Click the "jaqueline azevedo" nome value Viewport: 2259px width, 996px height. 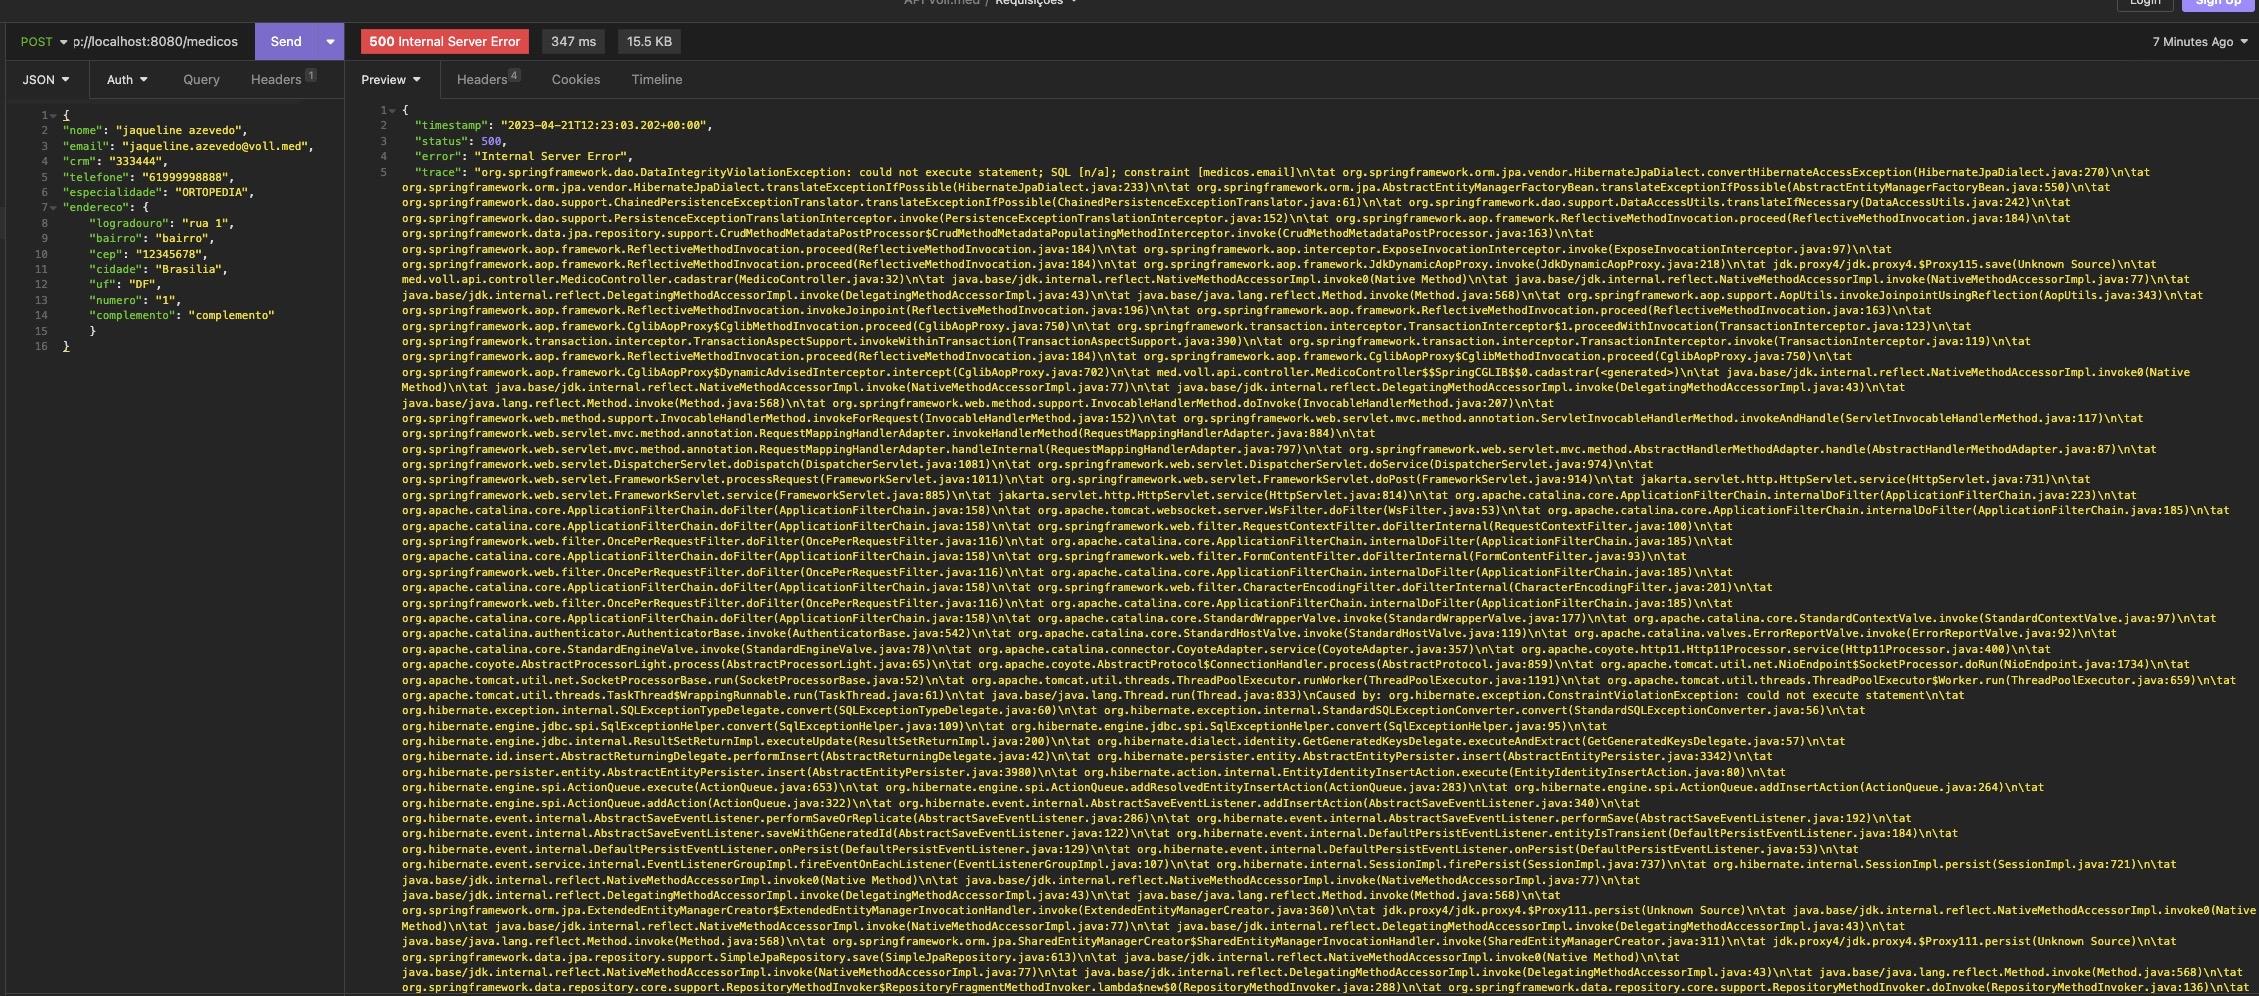pyautogui.click(x=179, y=131)
